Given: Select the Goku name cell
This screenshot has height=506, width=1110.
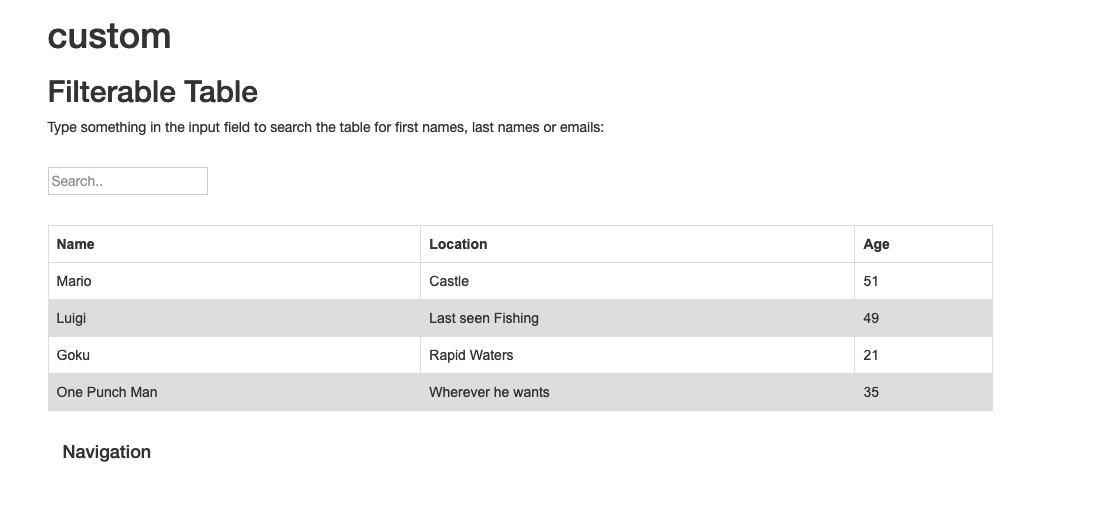Looking at the screenshot, I should coord(73,355).
